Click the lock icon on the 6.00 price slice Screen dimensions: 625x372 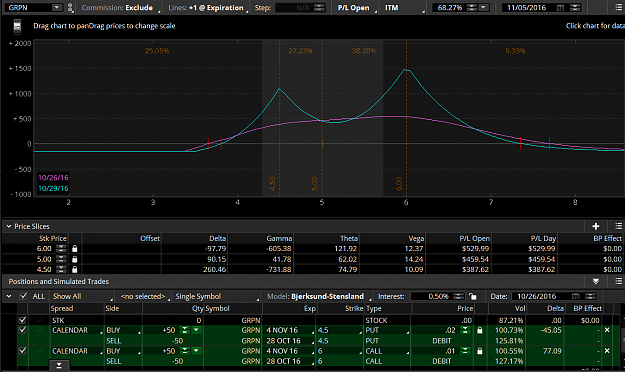[75, 248]
